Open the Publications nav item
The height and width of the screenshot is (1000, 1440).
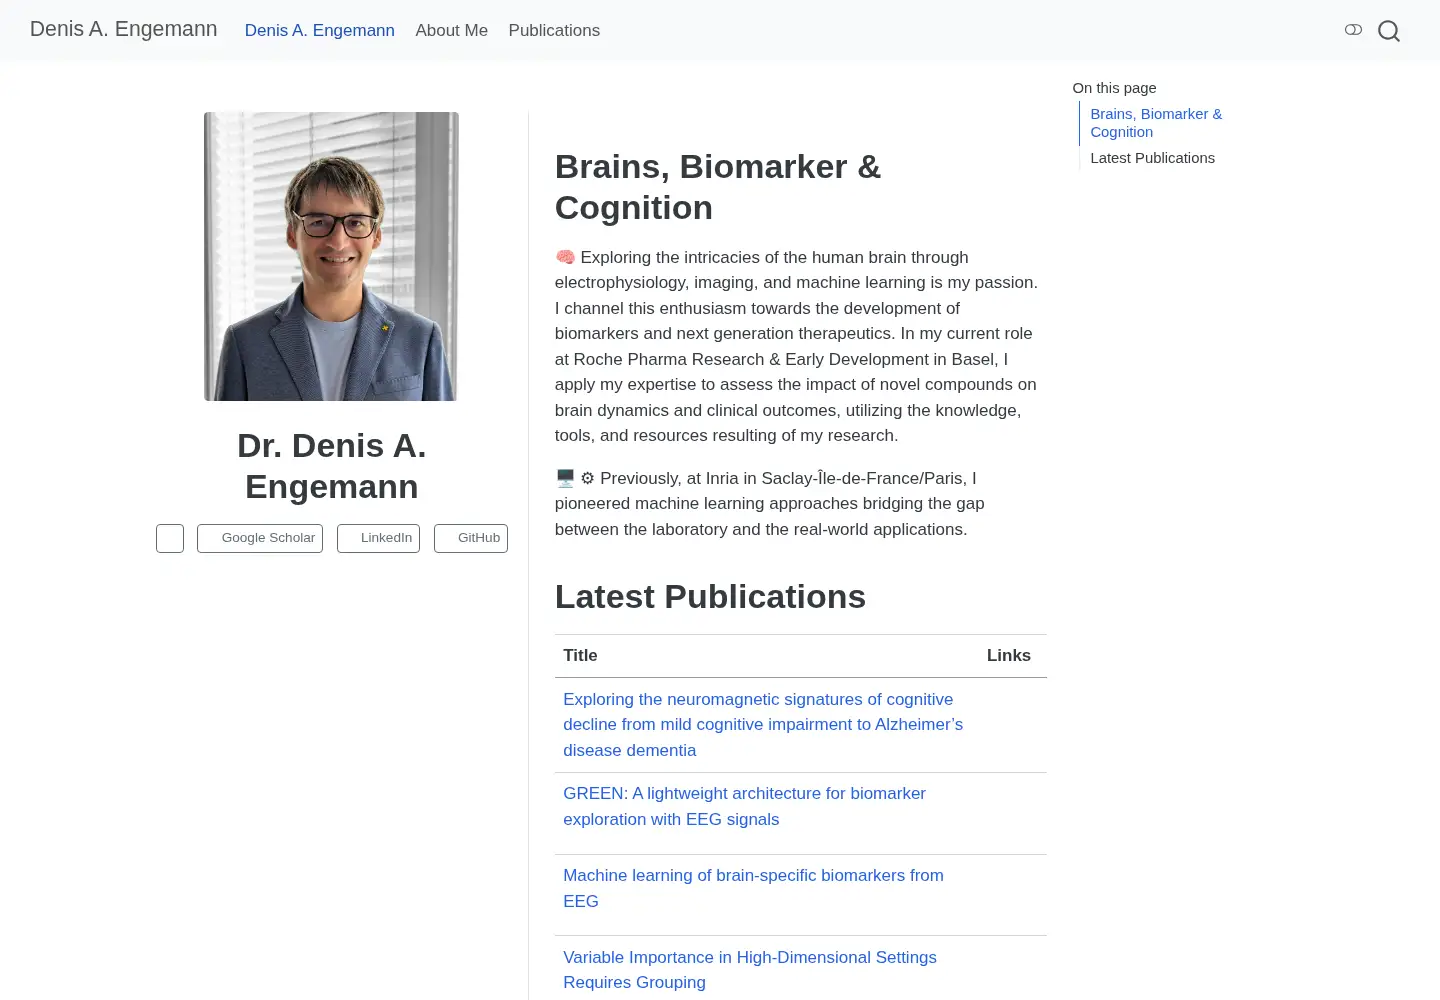tap(554, 30)
